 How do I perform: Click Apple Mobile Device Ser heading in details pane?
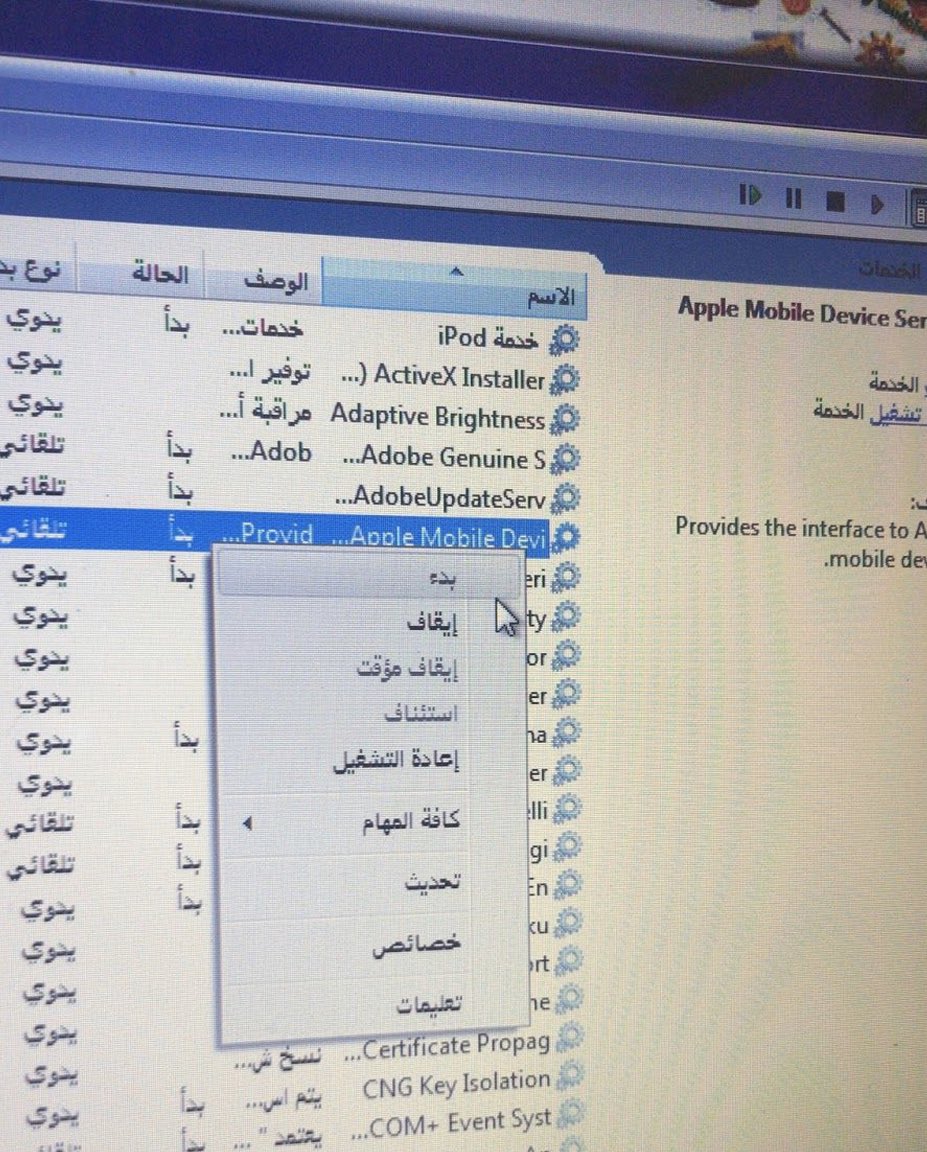(801, 314)
